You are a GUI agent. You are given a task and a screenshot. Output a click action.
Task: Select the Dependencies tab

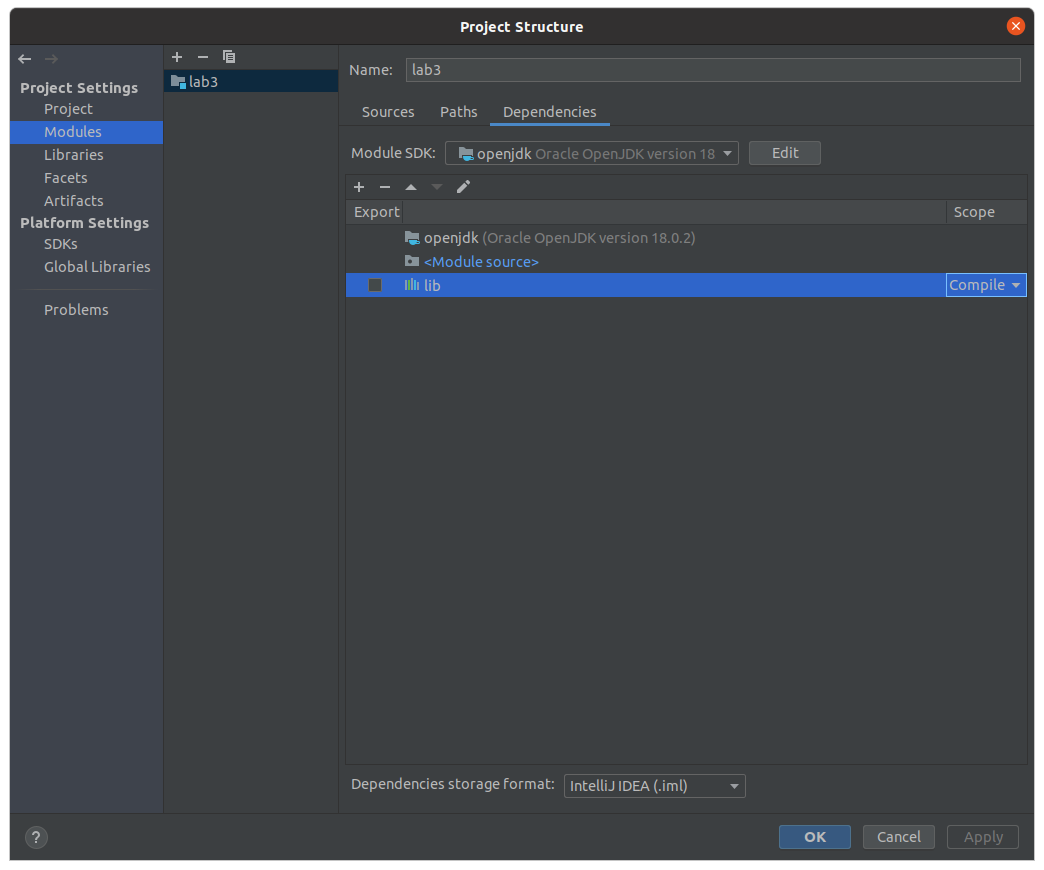550,112
